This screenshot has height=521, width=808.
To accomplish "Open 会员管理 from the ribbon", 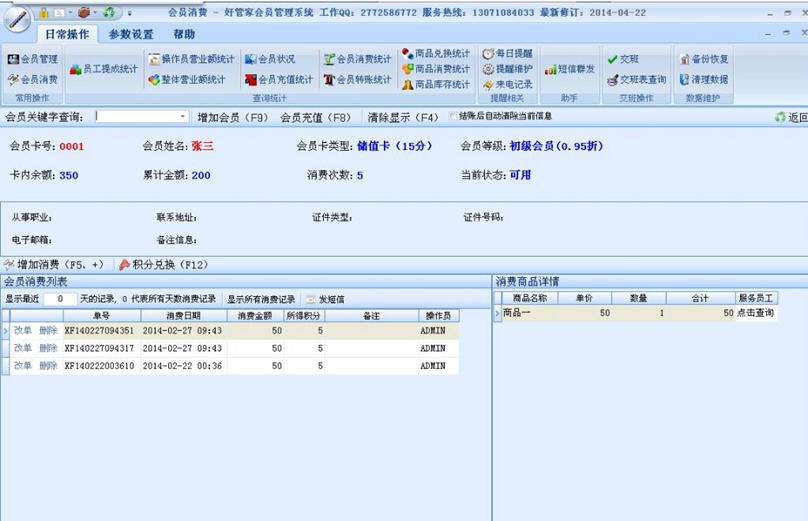I will pyautogui.click(x=33, y=59).
